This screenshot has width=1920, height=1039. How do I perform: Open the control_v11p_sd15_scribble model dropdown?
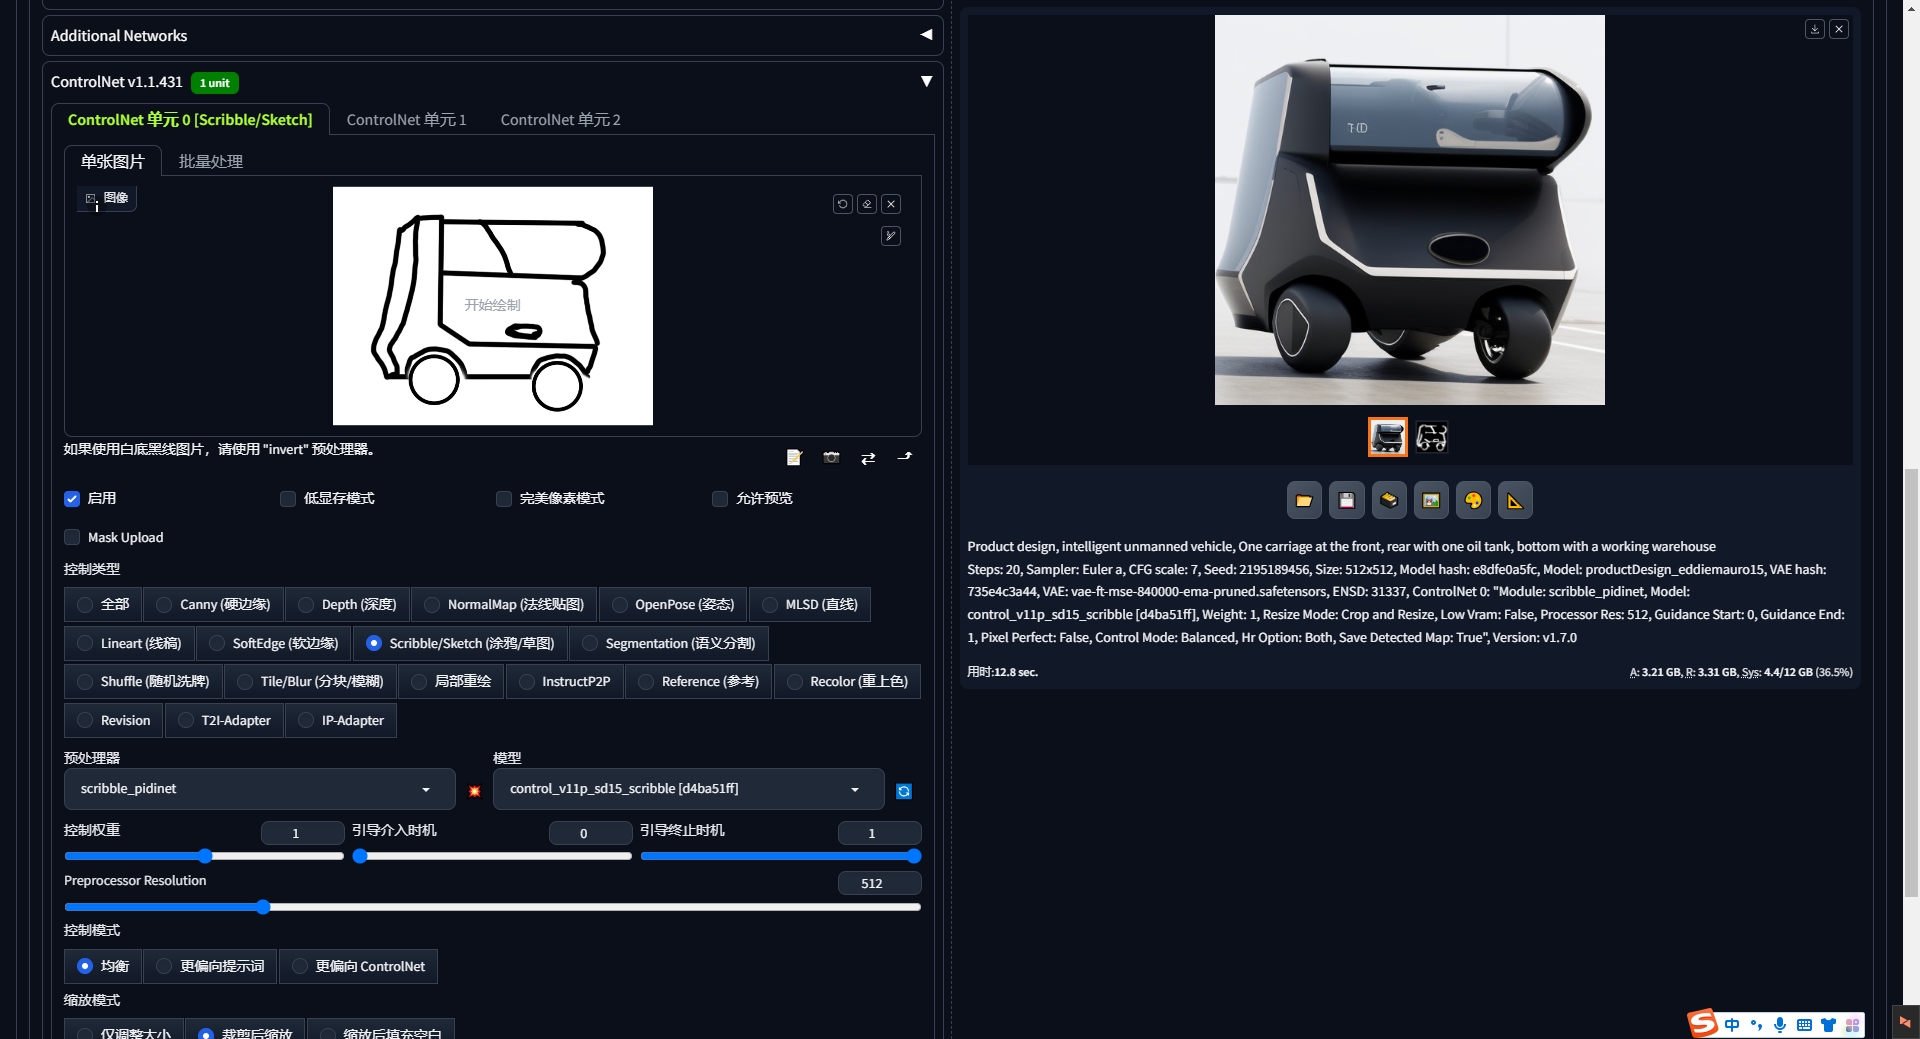pyautogui.click(x=686, y=789)
